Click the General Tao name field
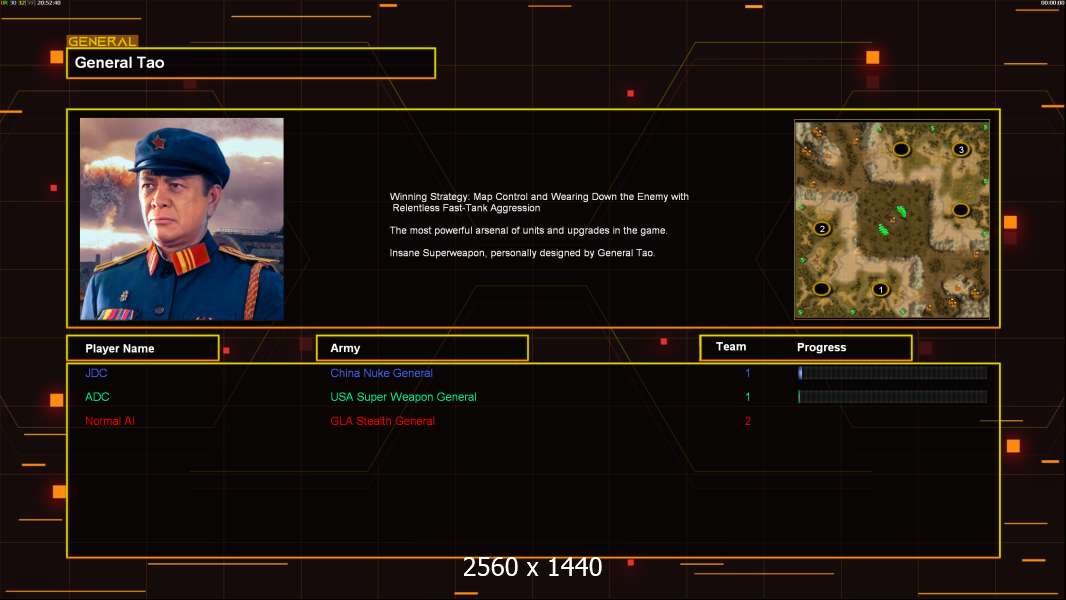 [x=251, y=63]
